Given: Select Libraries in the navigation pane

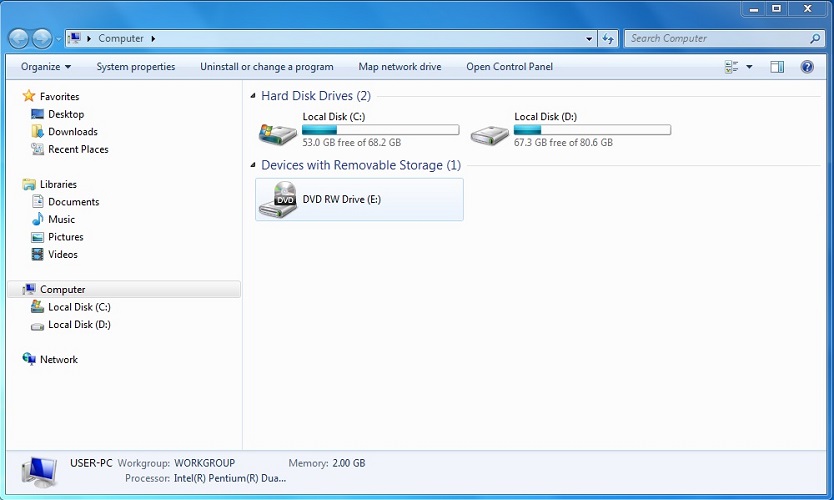Looking at the screenshot, I should coord(59,184).
